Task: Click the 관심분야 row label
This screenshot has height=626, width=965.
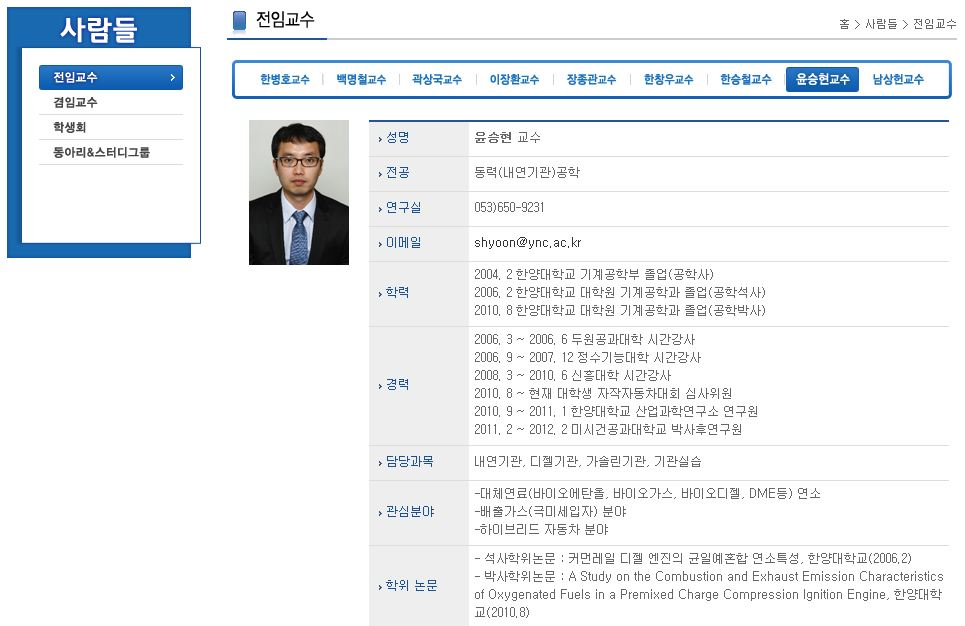Action: coord(409,512)
